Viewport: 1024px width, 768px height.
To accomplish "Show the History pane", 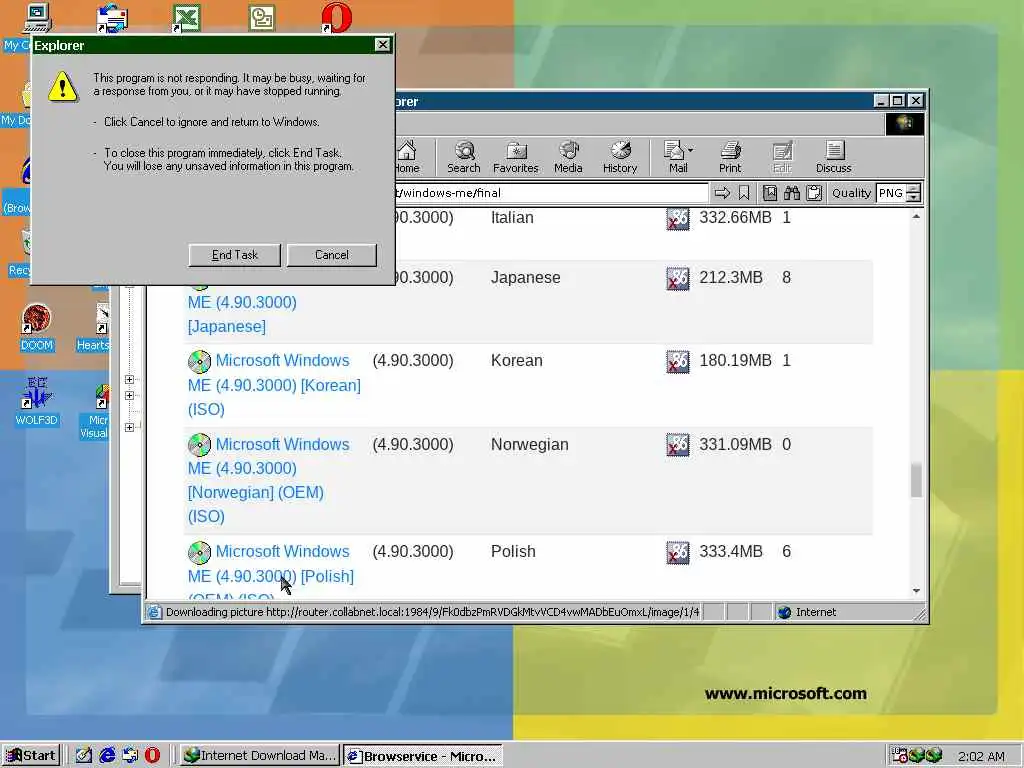I will point(620,157).
